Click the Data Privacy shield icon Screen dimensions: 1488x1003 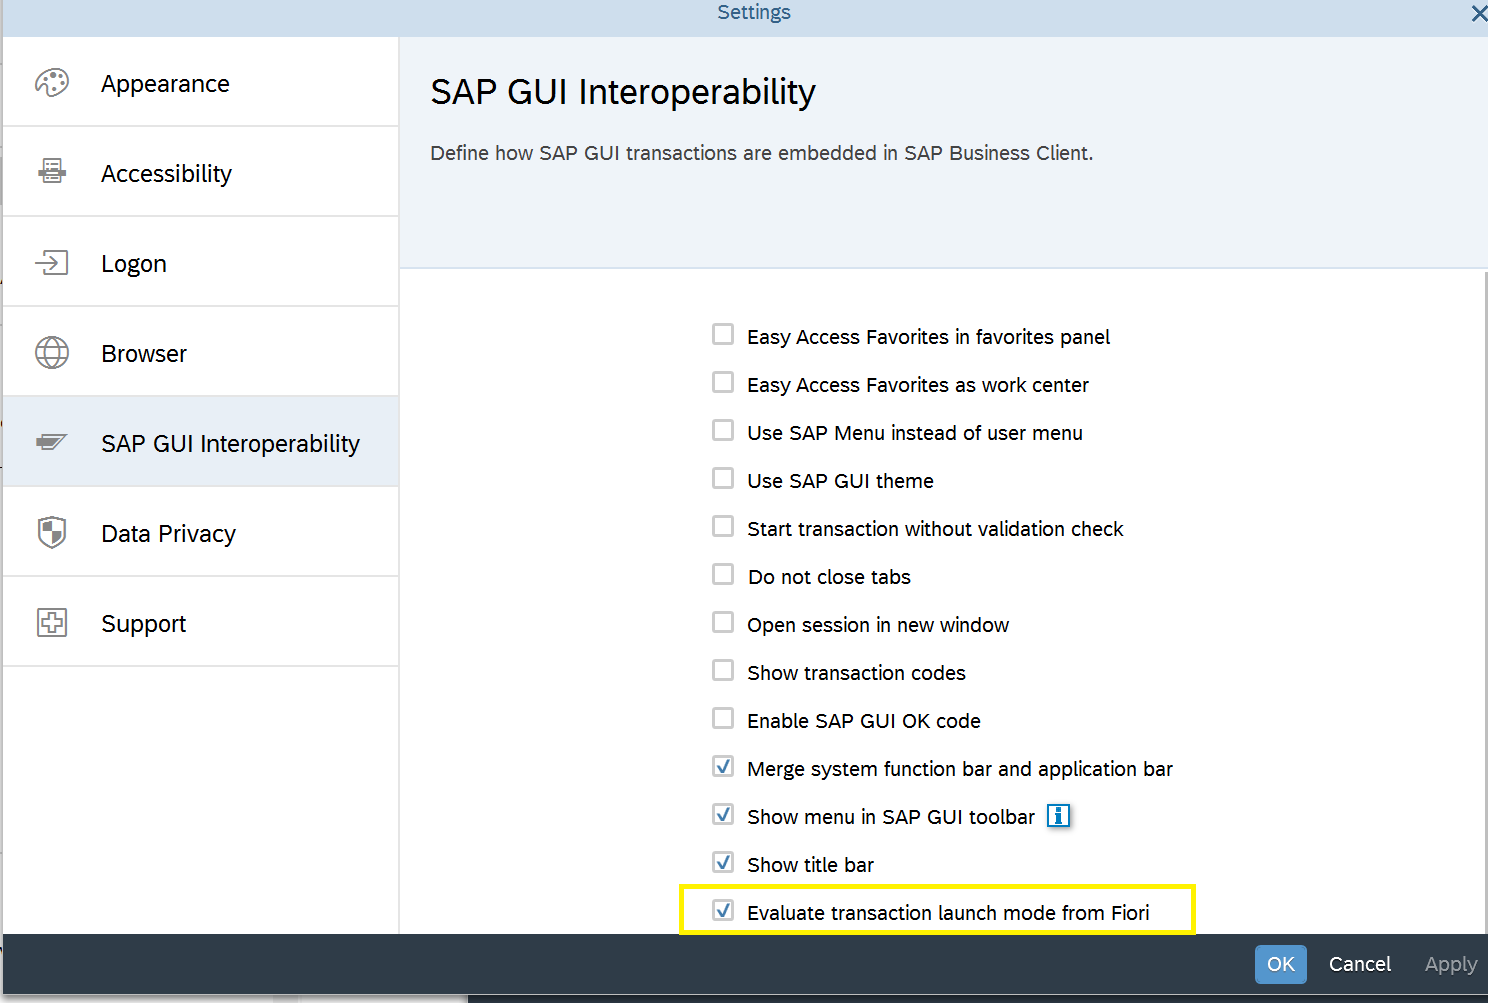(52, 532)
